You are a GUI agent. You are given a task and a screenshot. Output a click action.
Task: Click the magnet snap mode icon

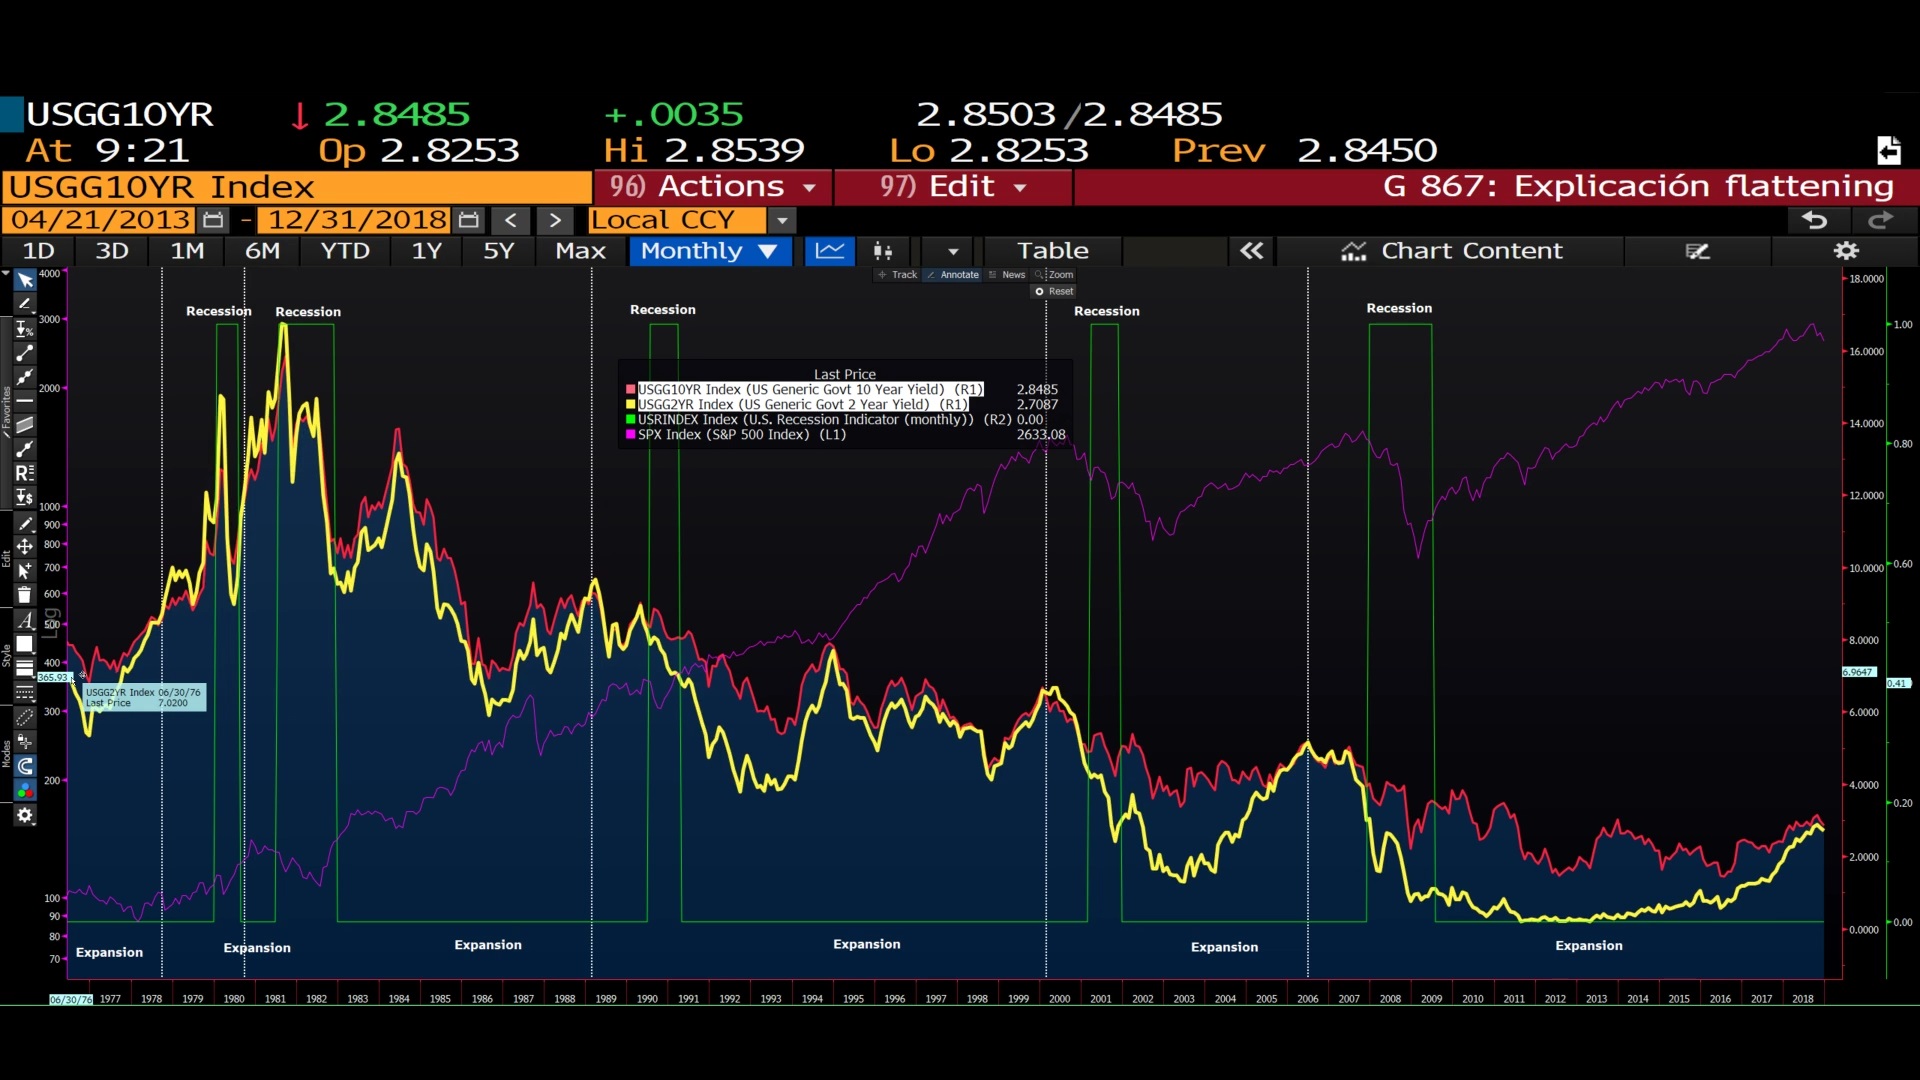click(x=25, y=767)
